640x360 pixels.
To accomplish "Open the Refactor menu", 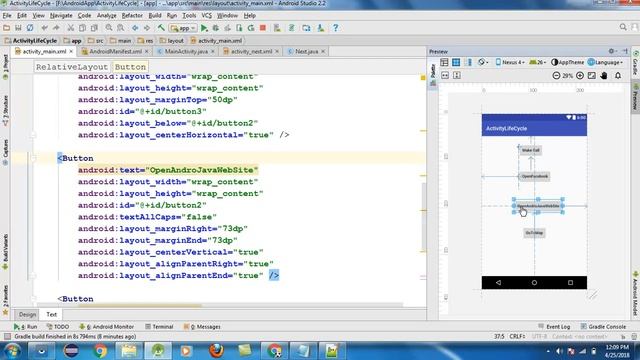I will tap(132, 16).
